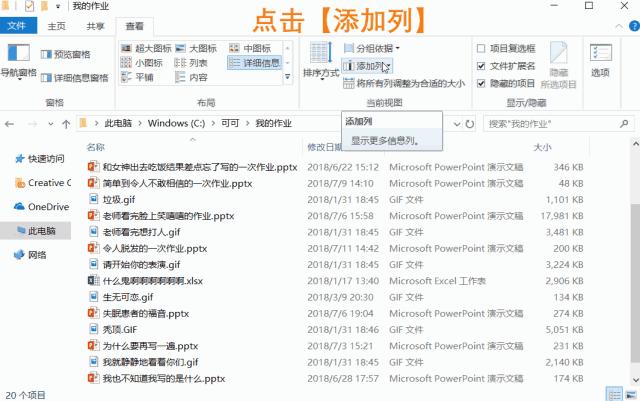This screenshot has width=640, height=401.
Task: Expand the layout gallery more arrow
Action: click(x=288, y=77)
